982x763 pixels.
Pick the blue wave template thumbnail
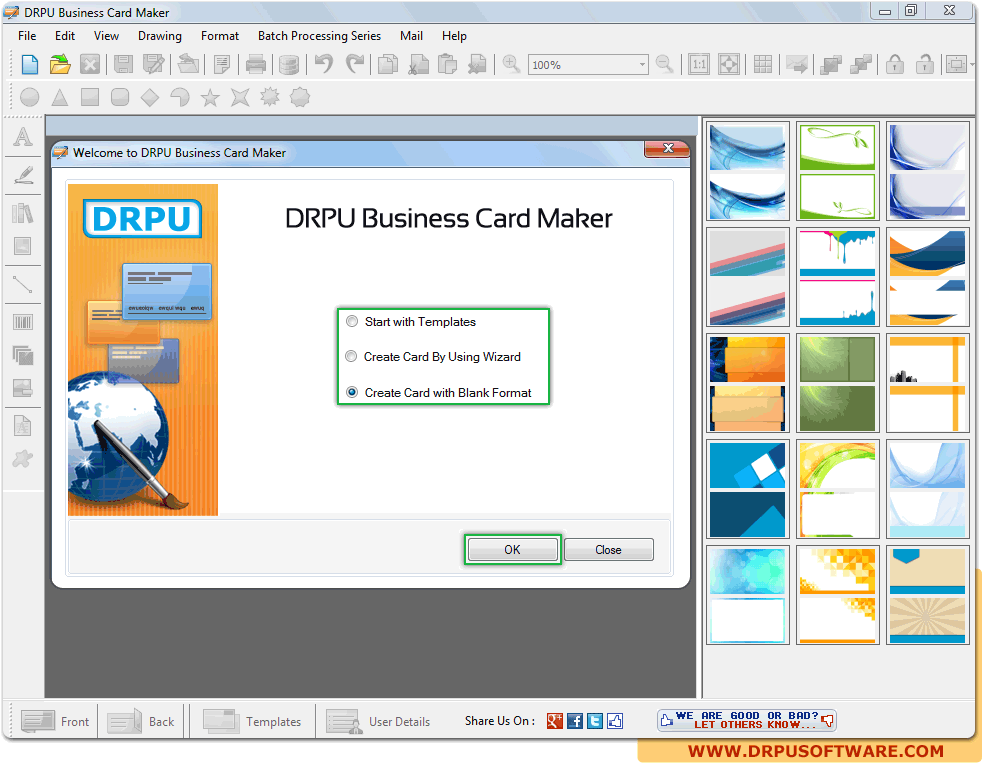(x=747, y=171)
